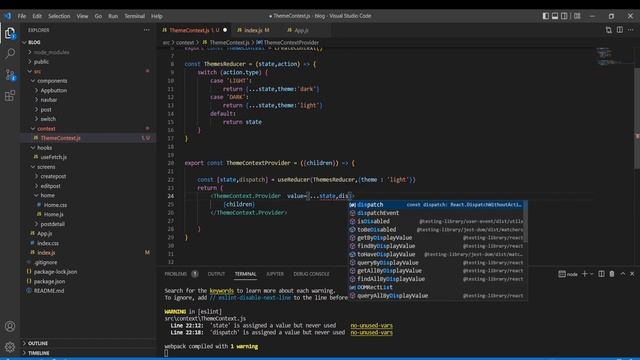Click first no-unused-vars link in terminal
The height and width of the screenshot is (360, 640).
pos(371,325)
